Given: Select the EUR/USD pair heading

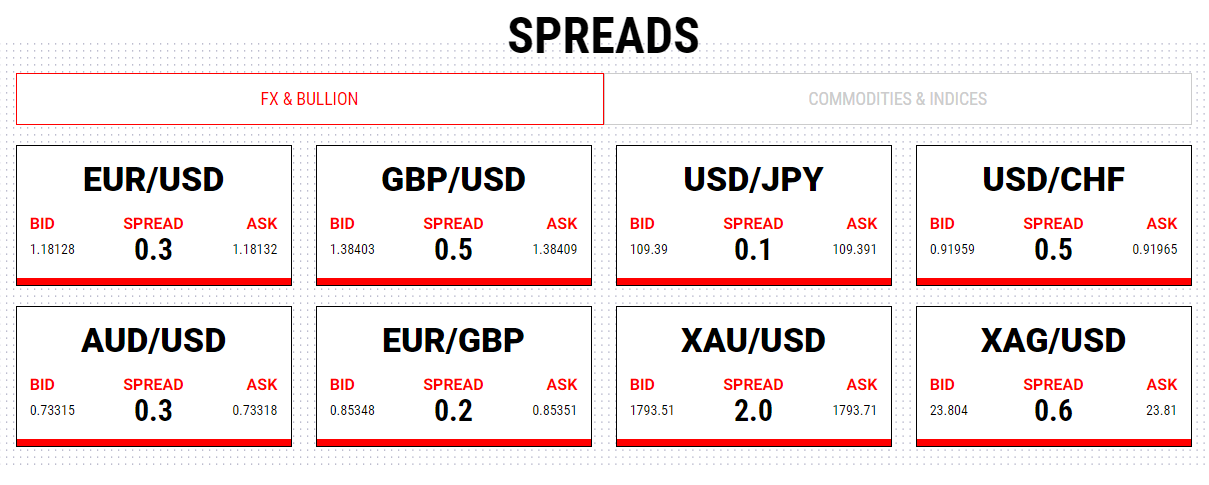Looking at the screenshot, I should [153, 180].
